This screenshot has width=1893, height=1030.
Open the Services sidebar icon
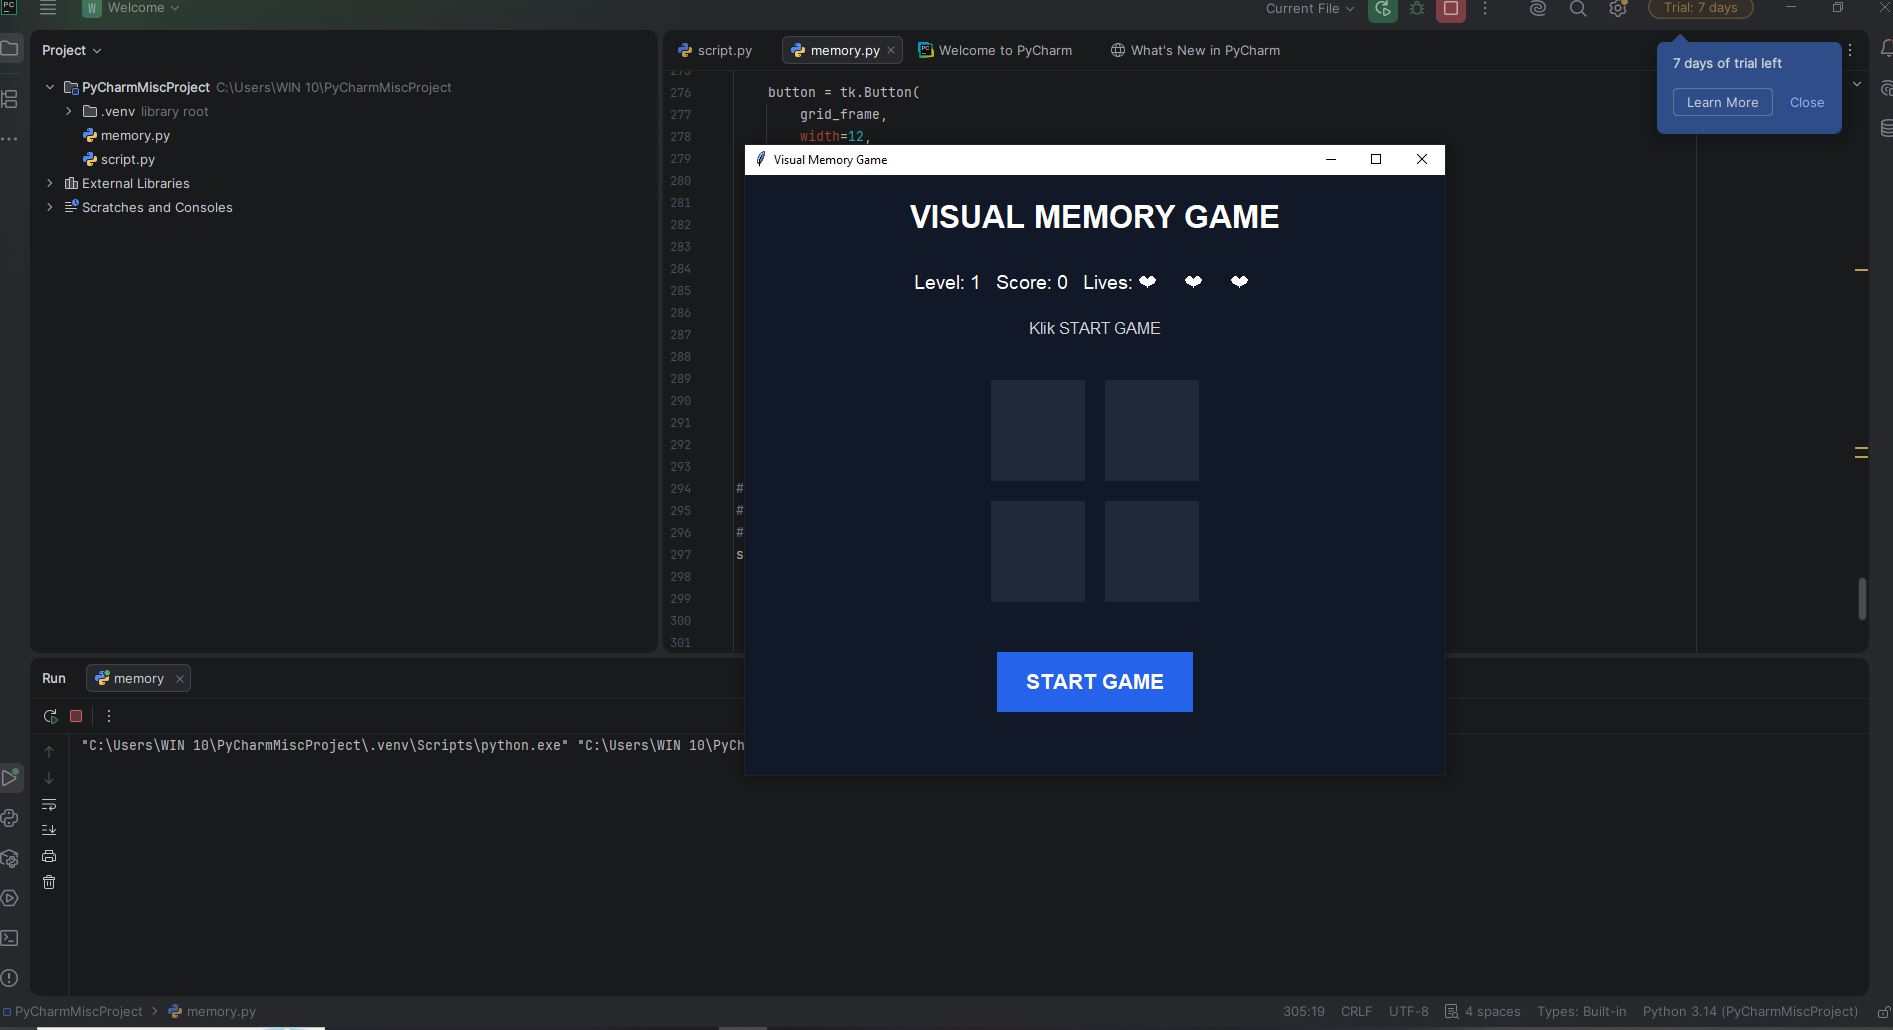point(10,898)
